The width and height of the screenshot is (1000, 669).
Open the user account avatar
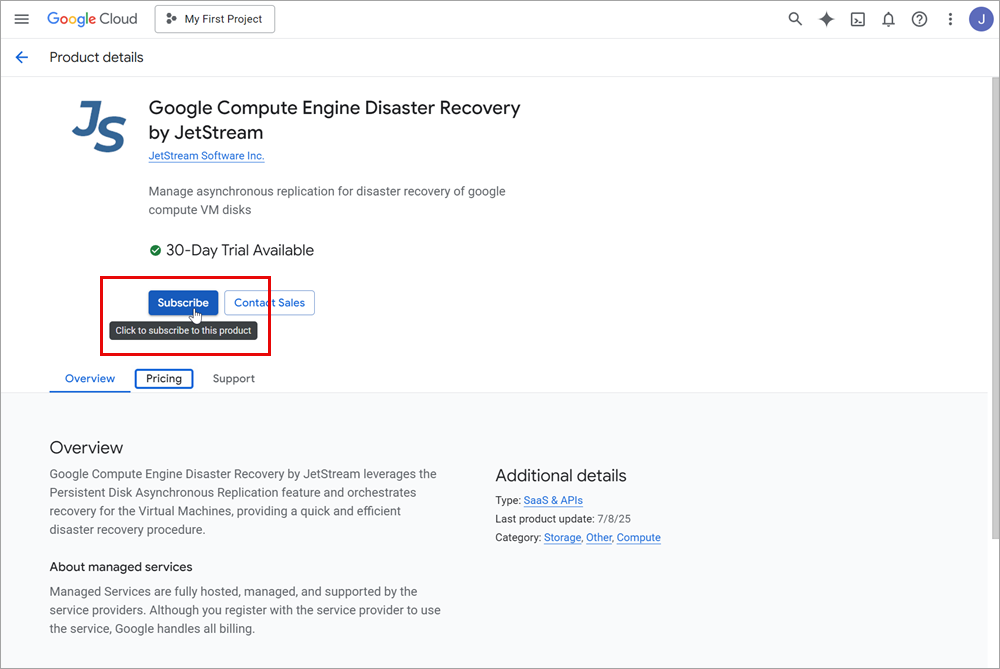point(981,19)
